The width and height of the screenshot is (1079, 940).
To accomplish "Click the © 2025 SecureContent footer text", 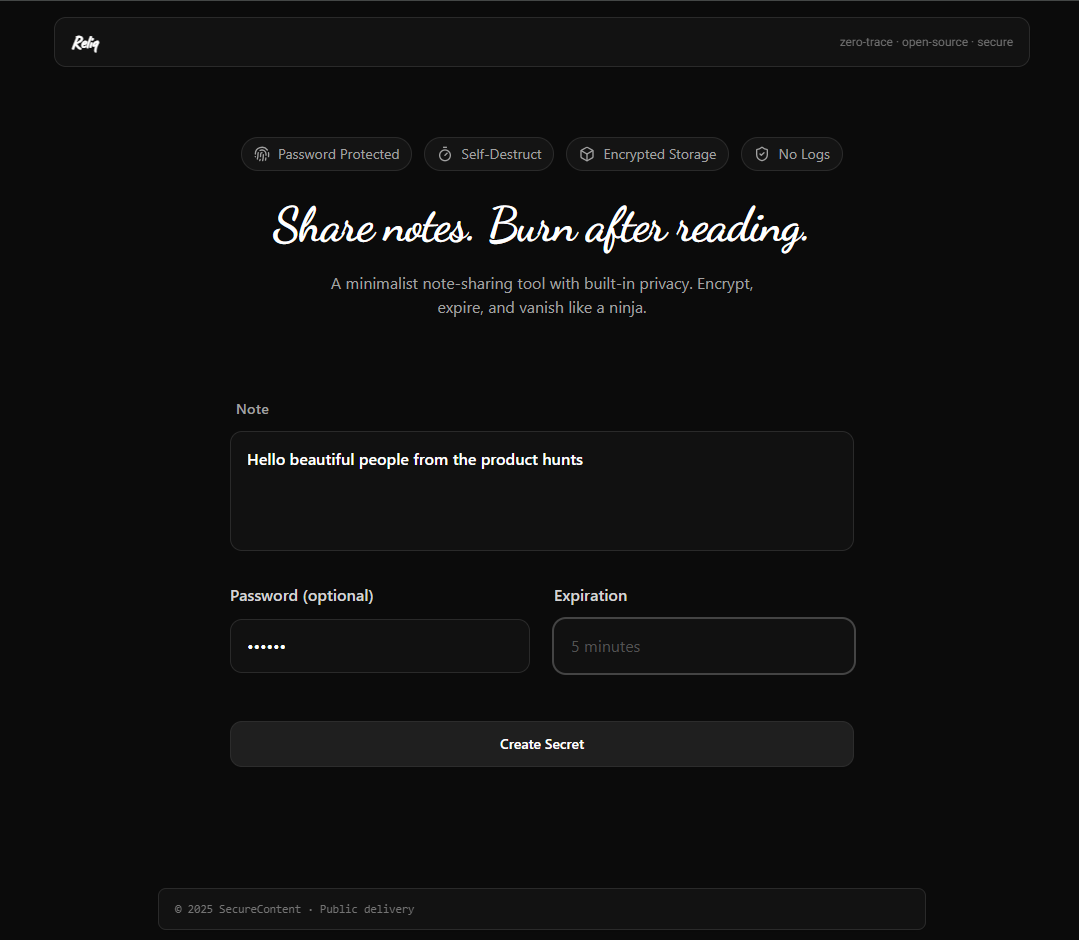I will [295, 909].
